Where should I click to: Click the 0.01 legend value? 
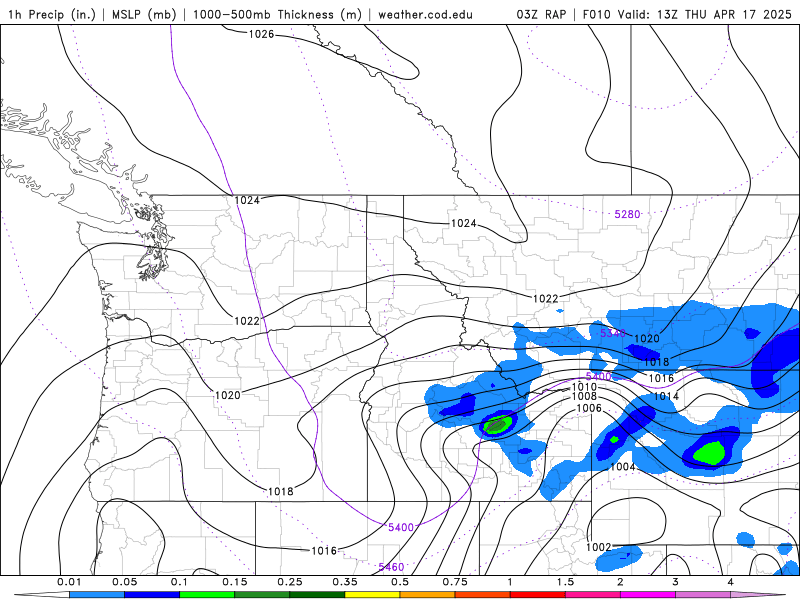pyautogui.click(x=69, y=582)
